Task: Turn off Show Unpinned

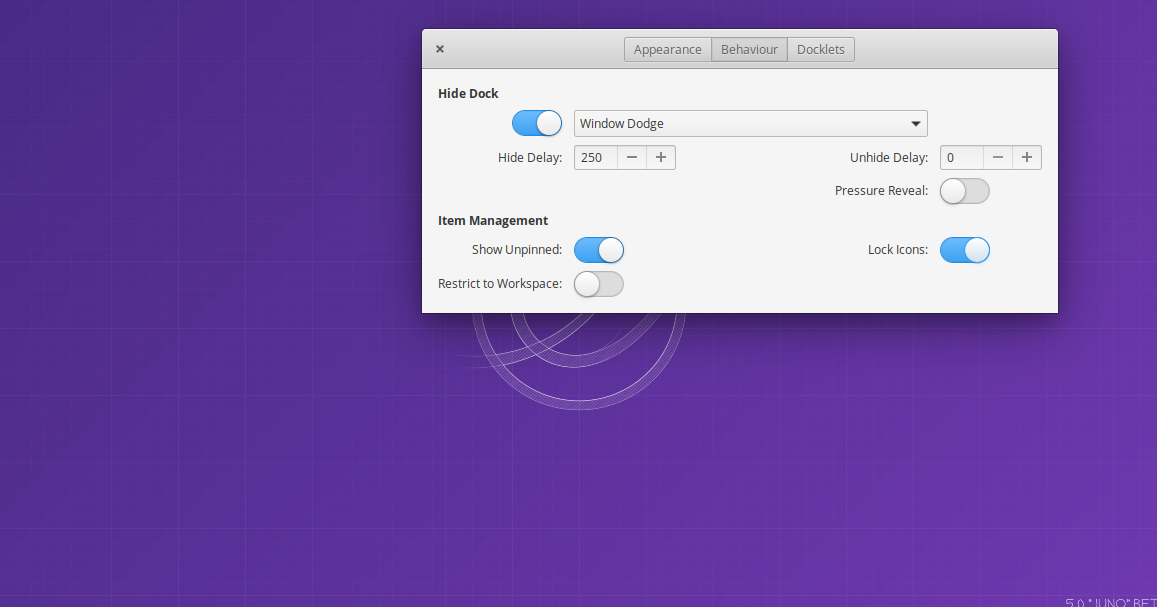Action: point(598,250)
